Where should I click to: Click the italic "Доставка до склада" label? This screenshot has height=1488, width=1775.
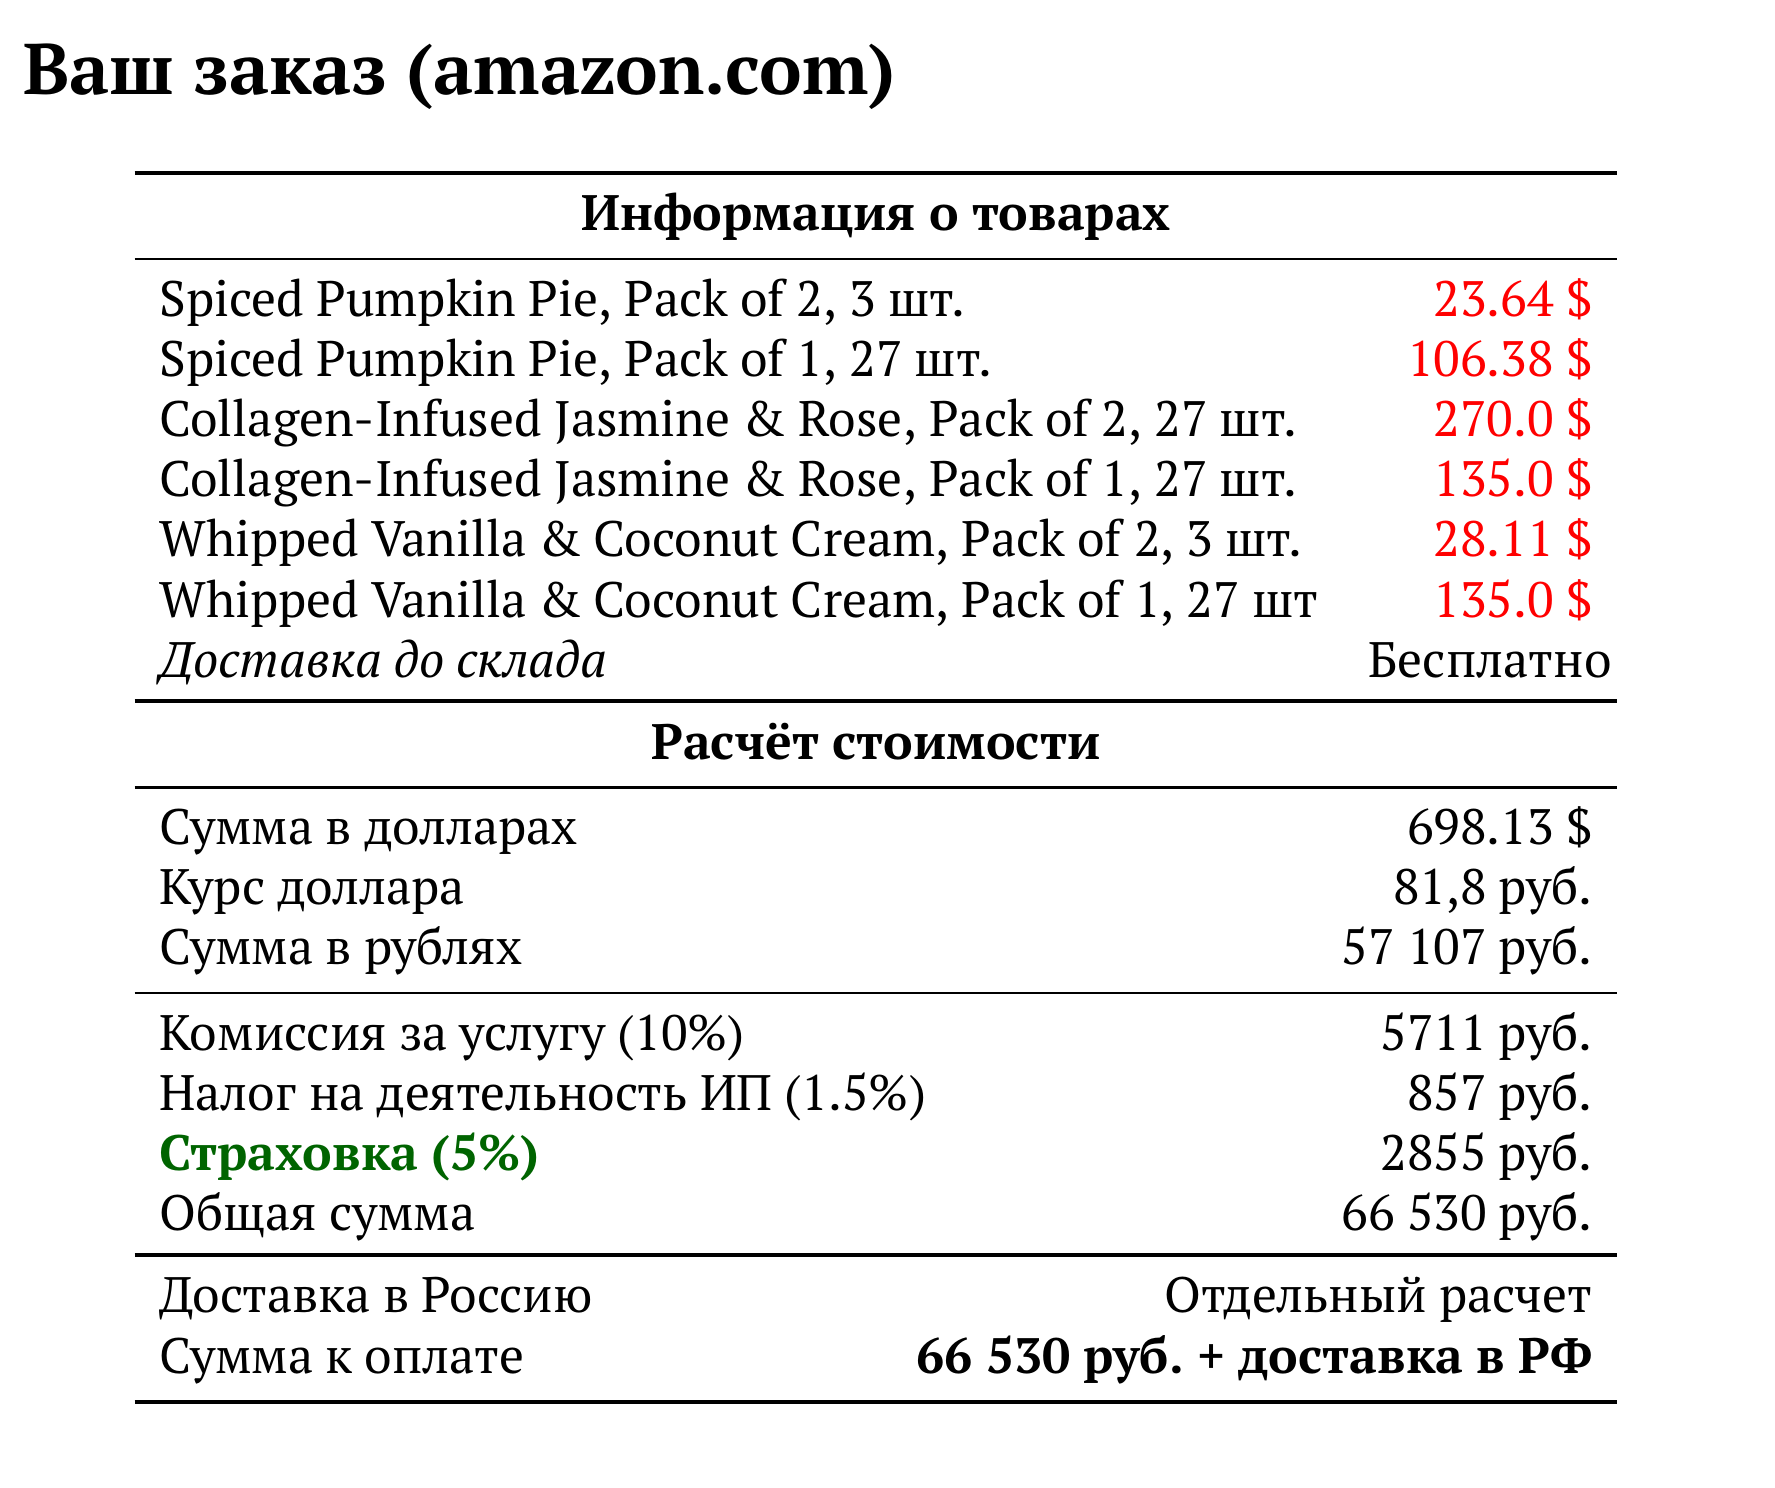(x=383, y=662)
